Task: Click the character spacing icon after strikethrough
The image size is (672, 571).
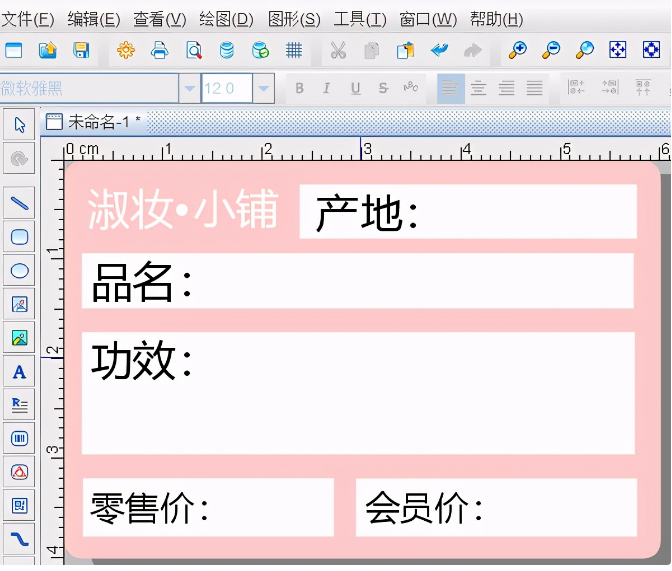Action: pos(411,87)
